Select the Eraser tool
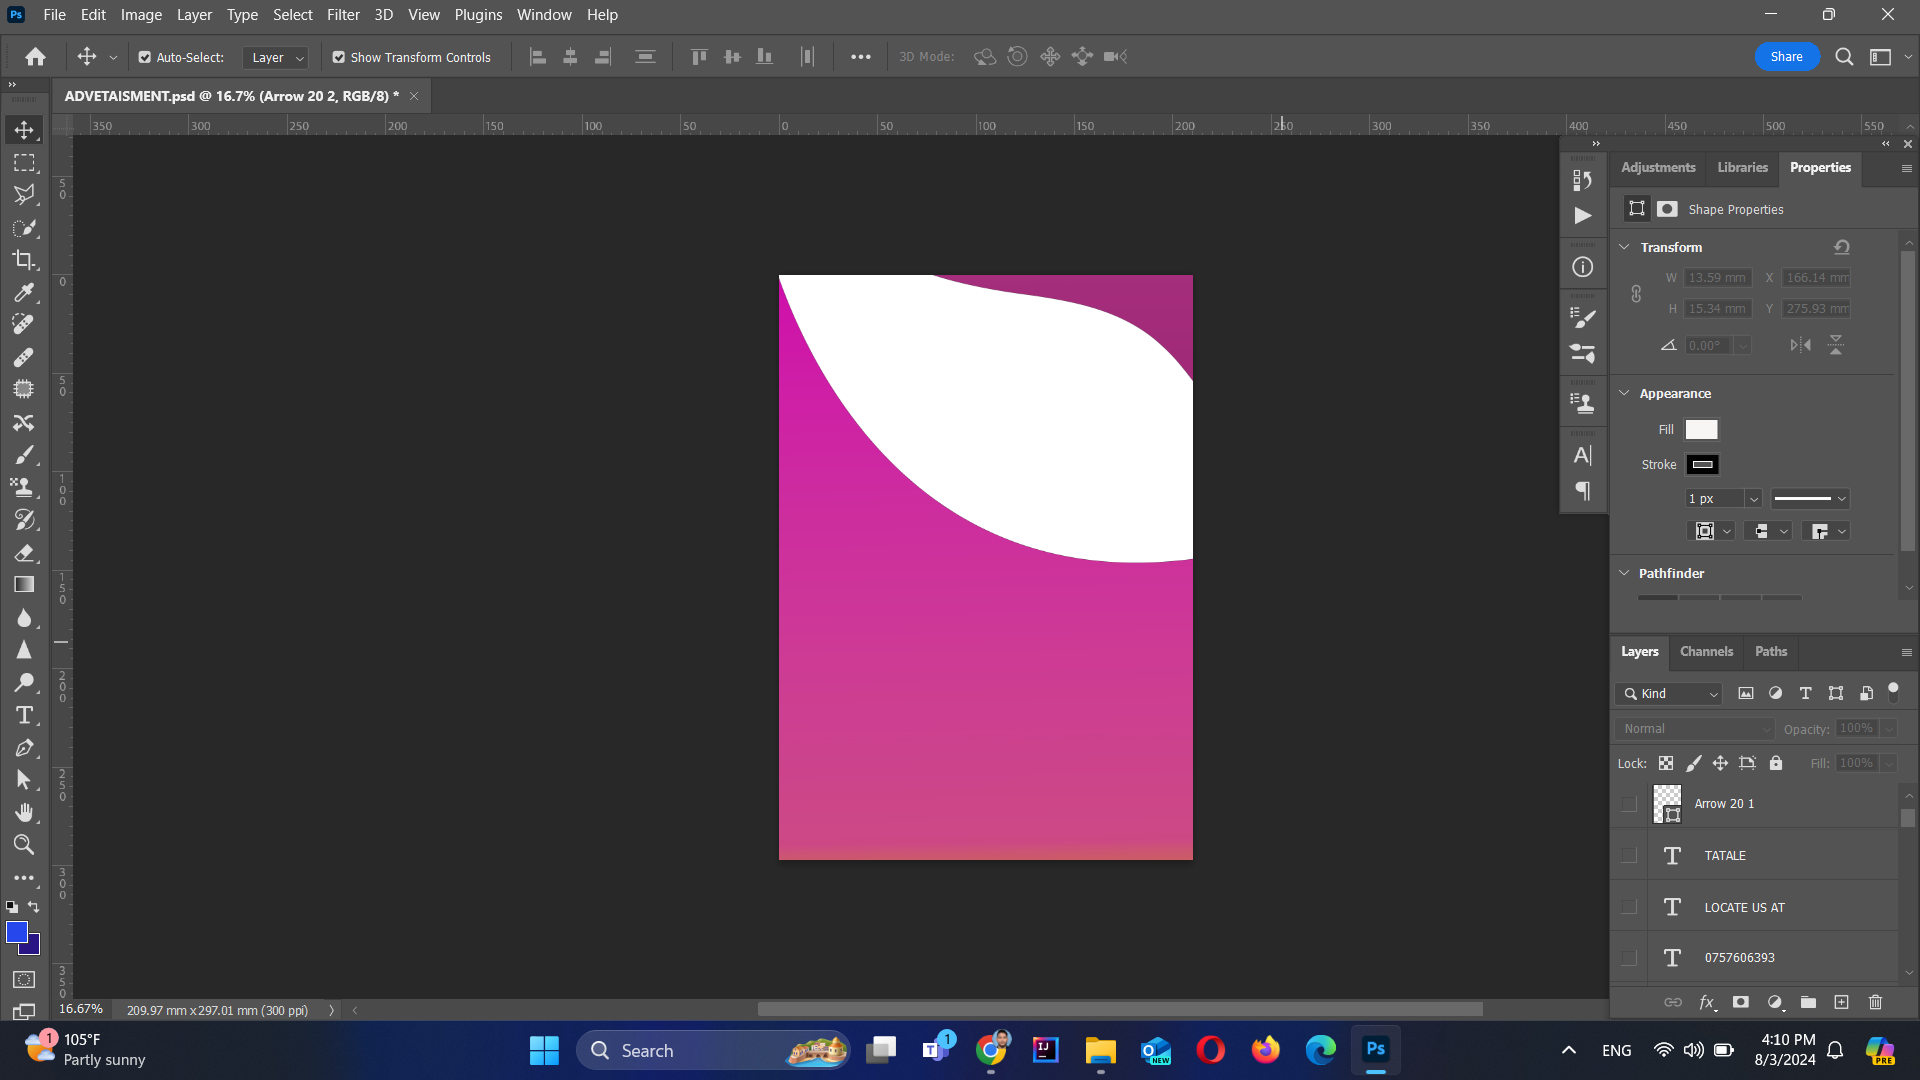Viewport: 1920px width, 1080px height. 24,552
